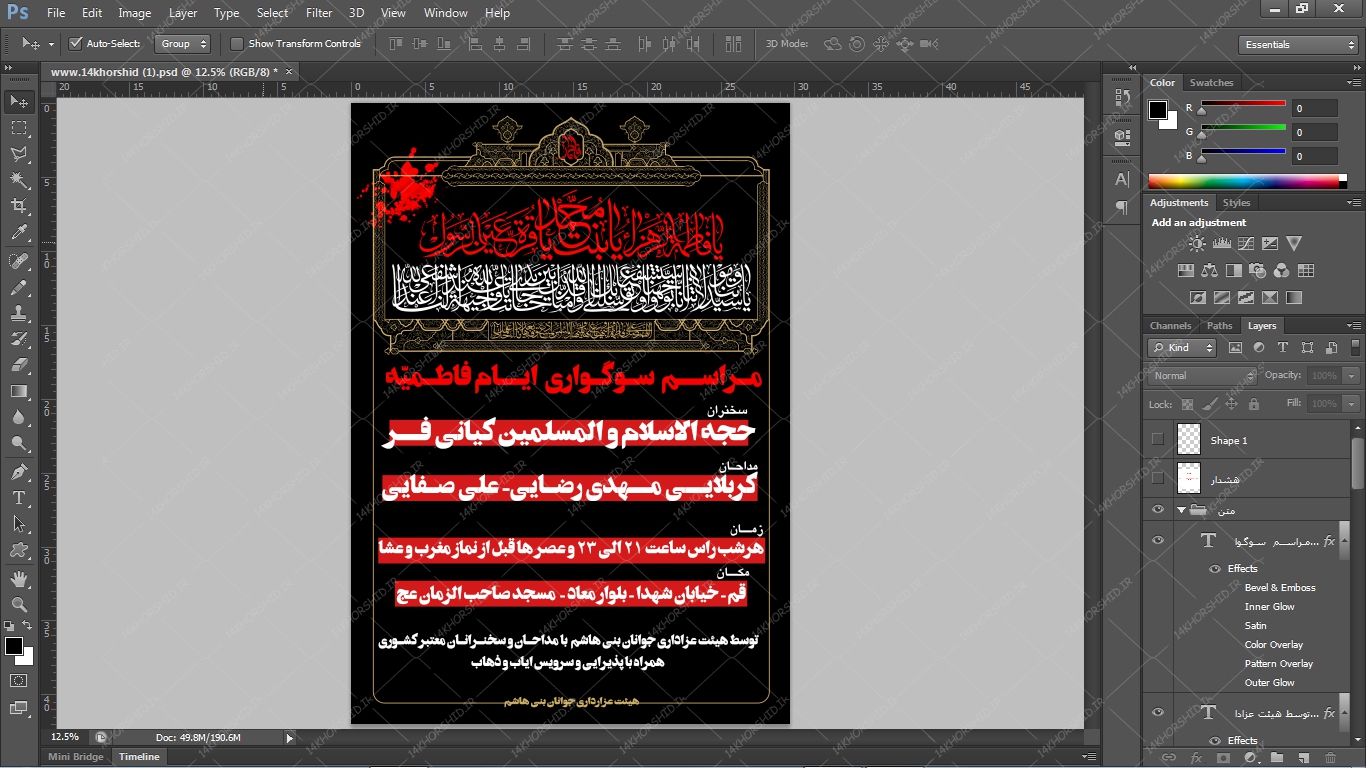
Task: Click the Bevel & Emboss effect
Action: click(1280, 588)
